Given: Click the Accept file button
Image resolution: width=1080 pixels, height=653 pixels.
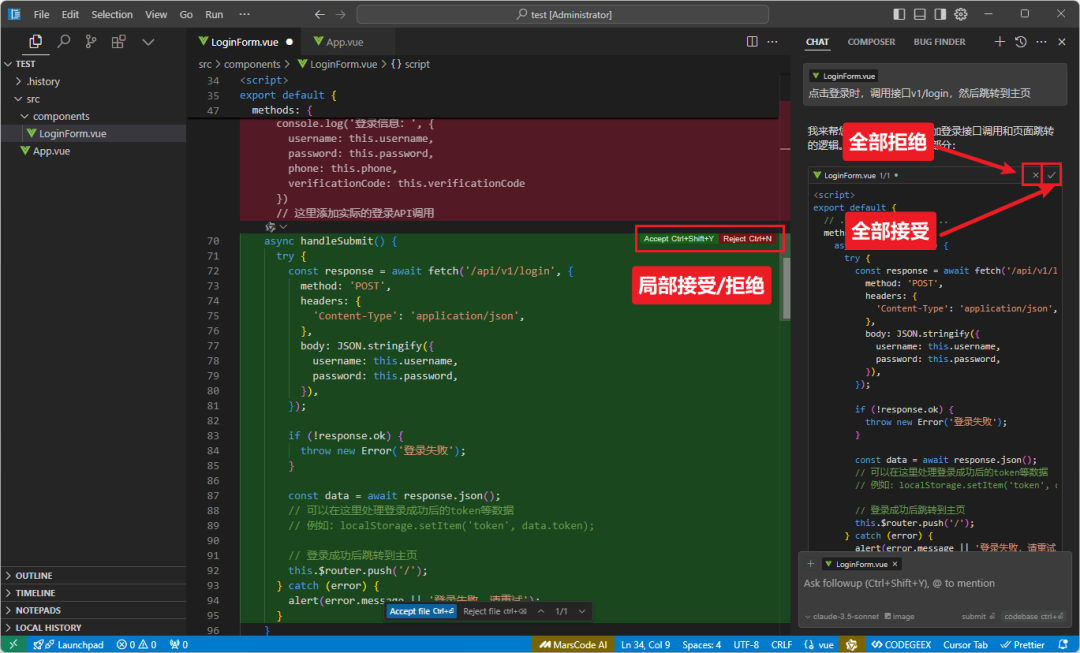Looking at the screenshot, I should [421, 611].
